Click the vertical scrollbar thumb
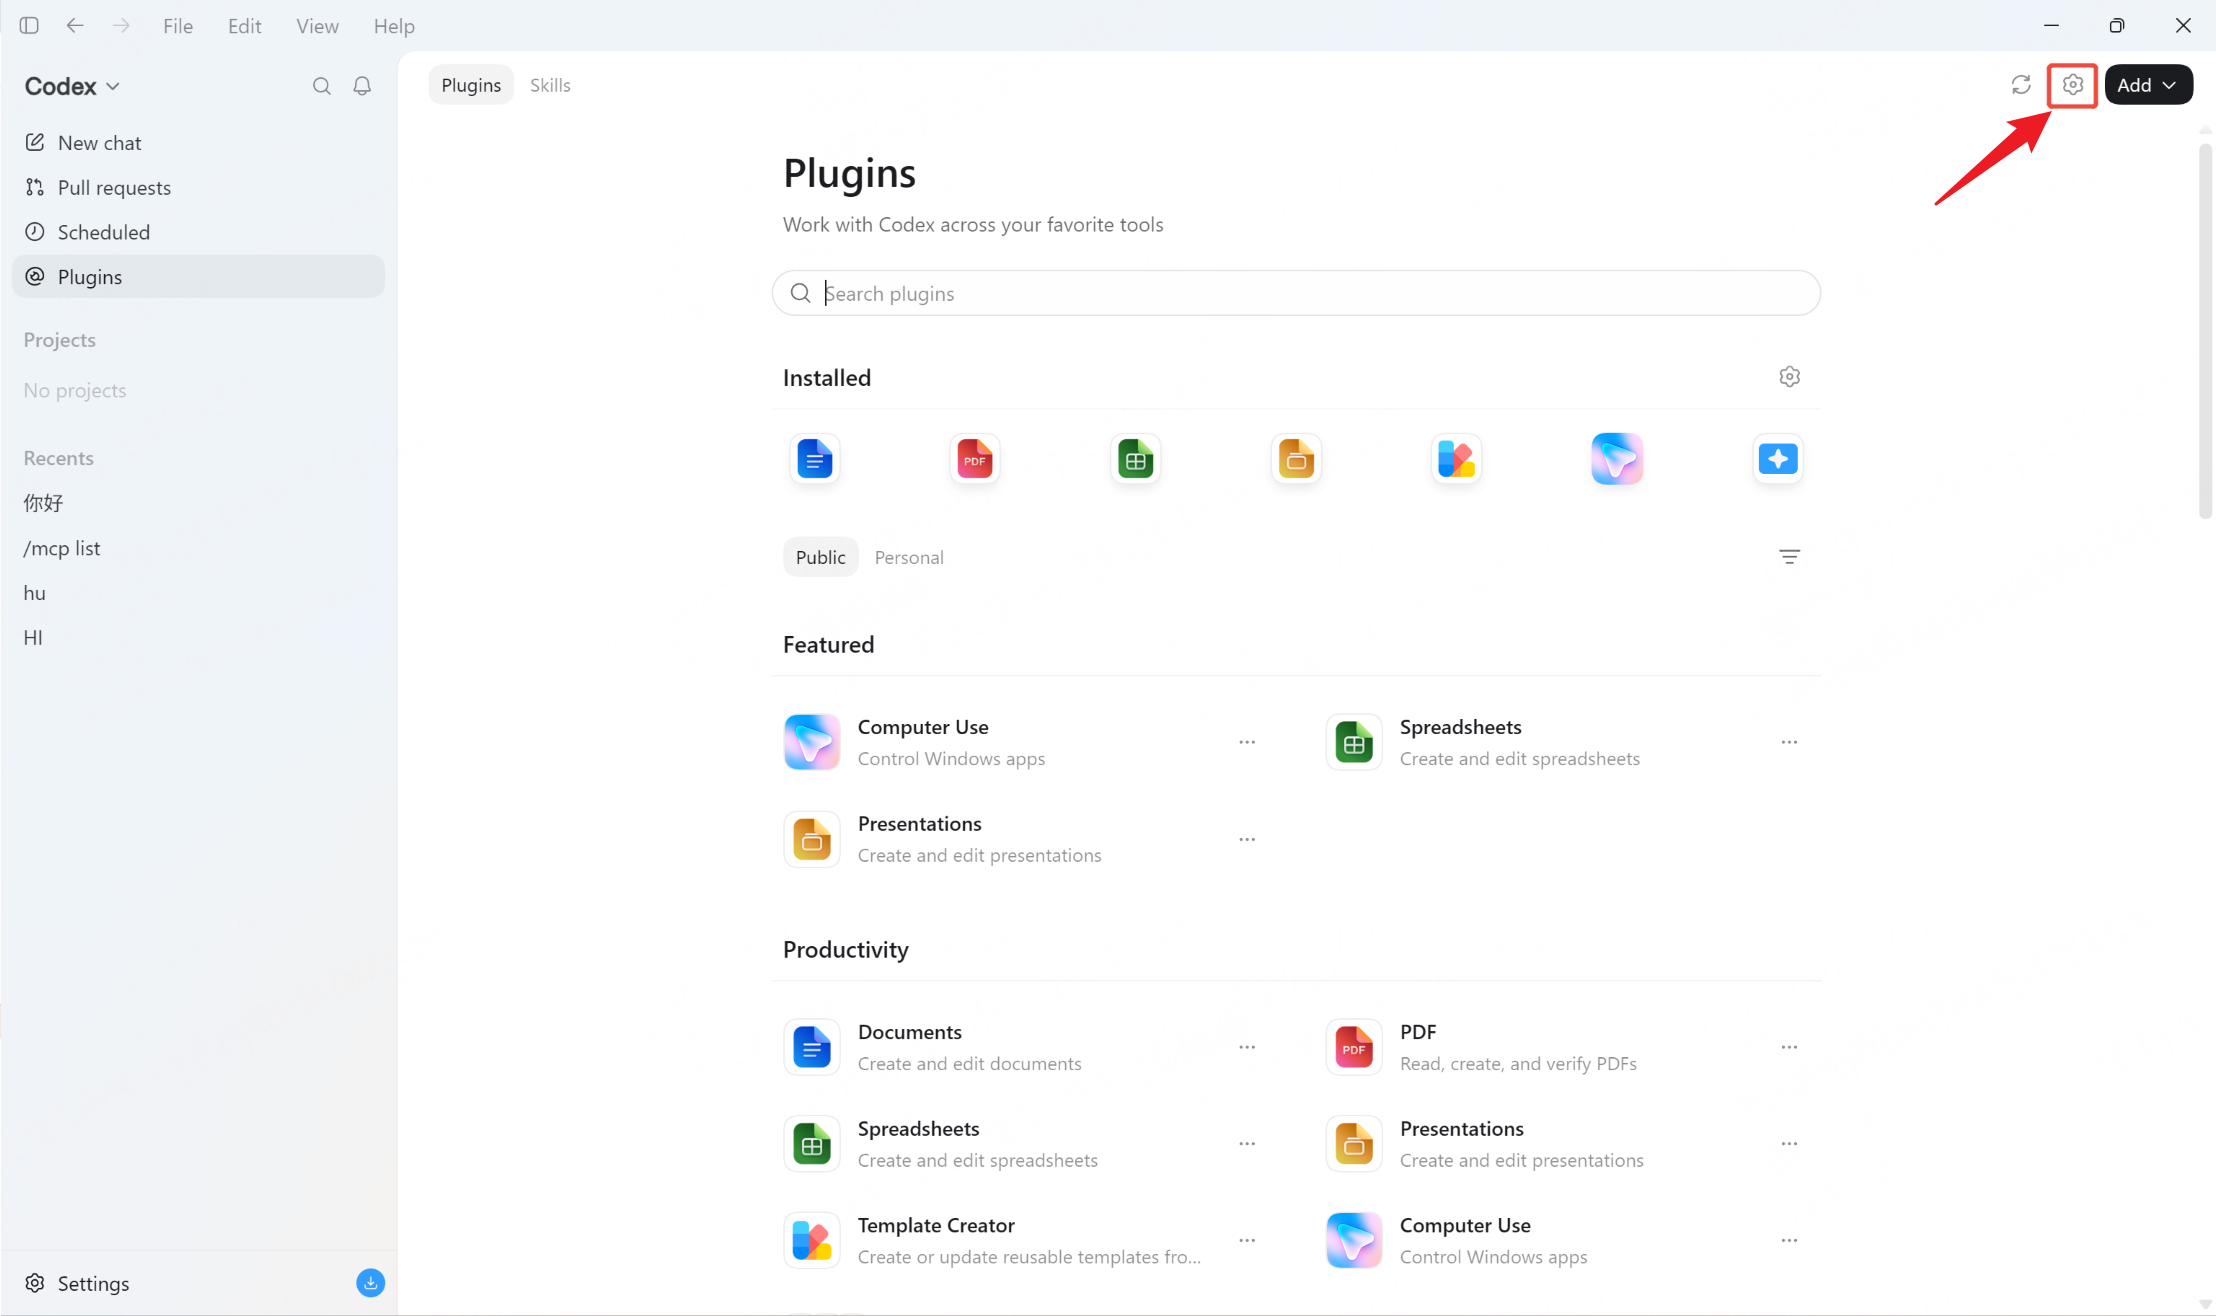This screenshot has width=2216, height=1316. [2205, 330]
